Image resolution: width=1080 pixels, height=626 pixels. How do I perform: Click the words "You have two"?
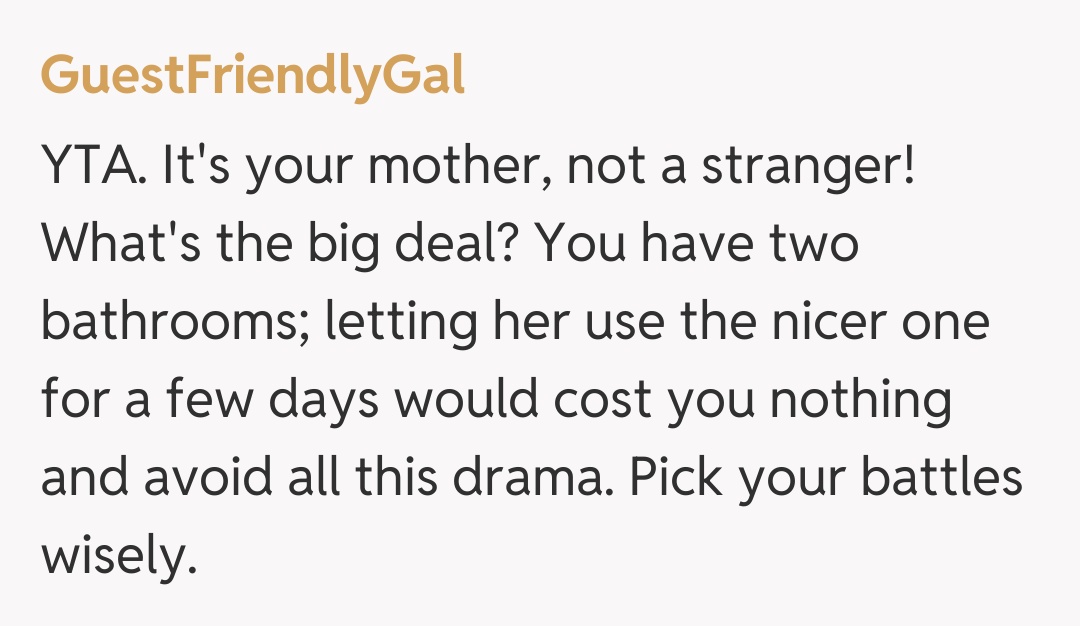pyautogui.click(x=697, y=246)
